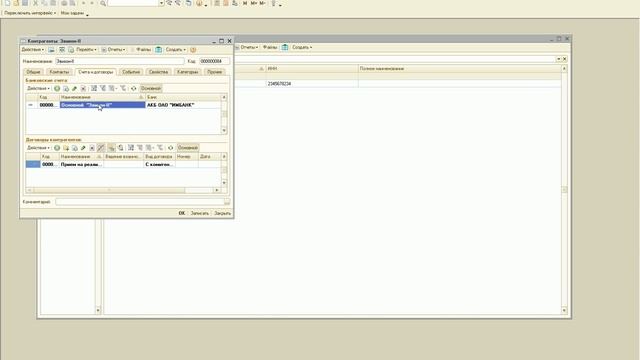Switch to the Общие tab
Image resolution: width=640 pixels, height=360 pixels.
pyautogui.click(x=33, y=72)
